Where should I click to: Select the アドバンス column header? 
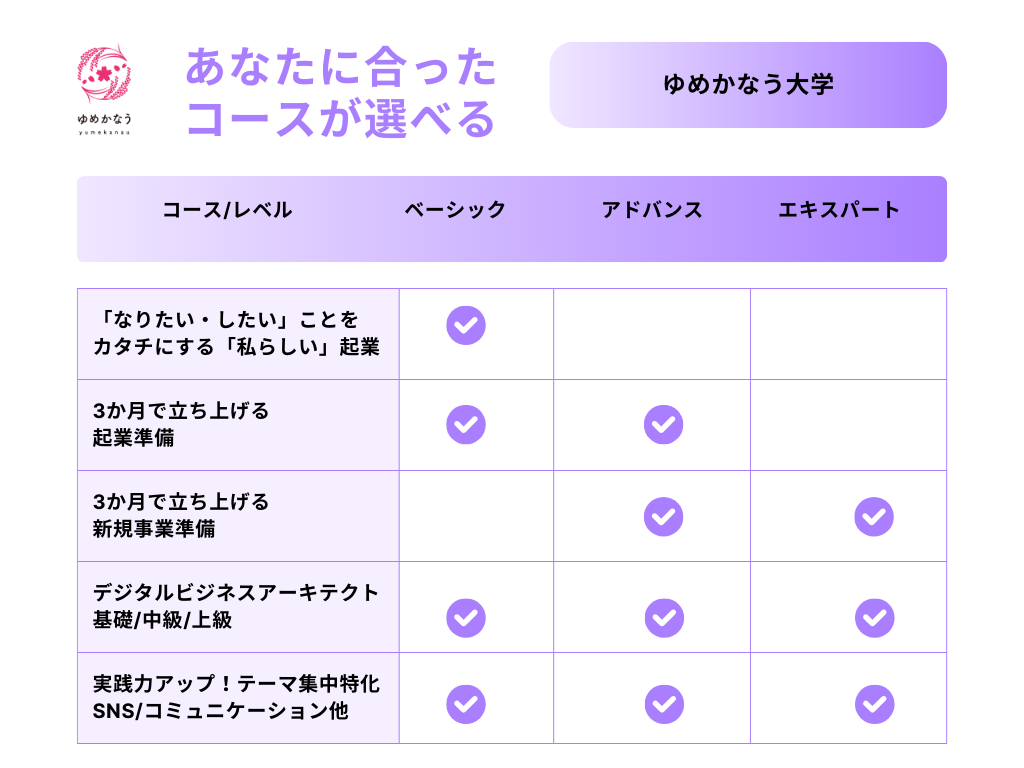click(652, 210)
